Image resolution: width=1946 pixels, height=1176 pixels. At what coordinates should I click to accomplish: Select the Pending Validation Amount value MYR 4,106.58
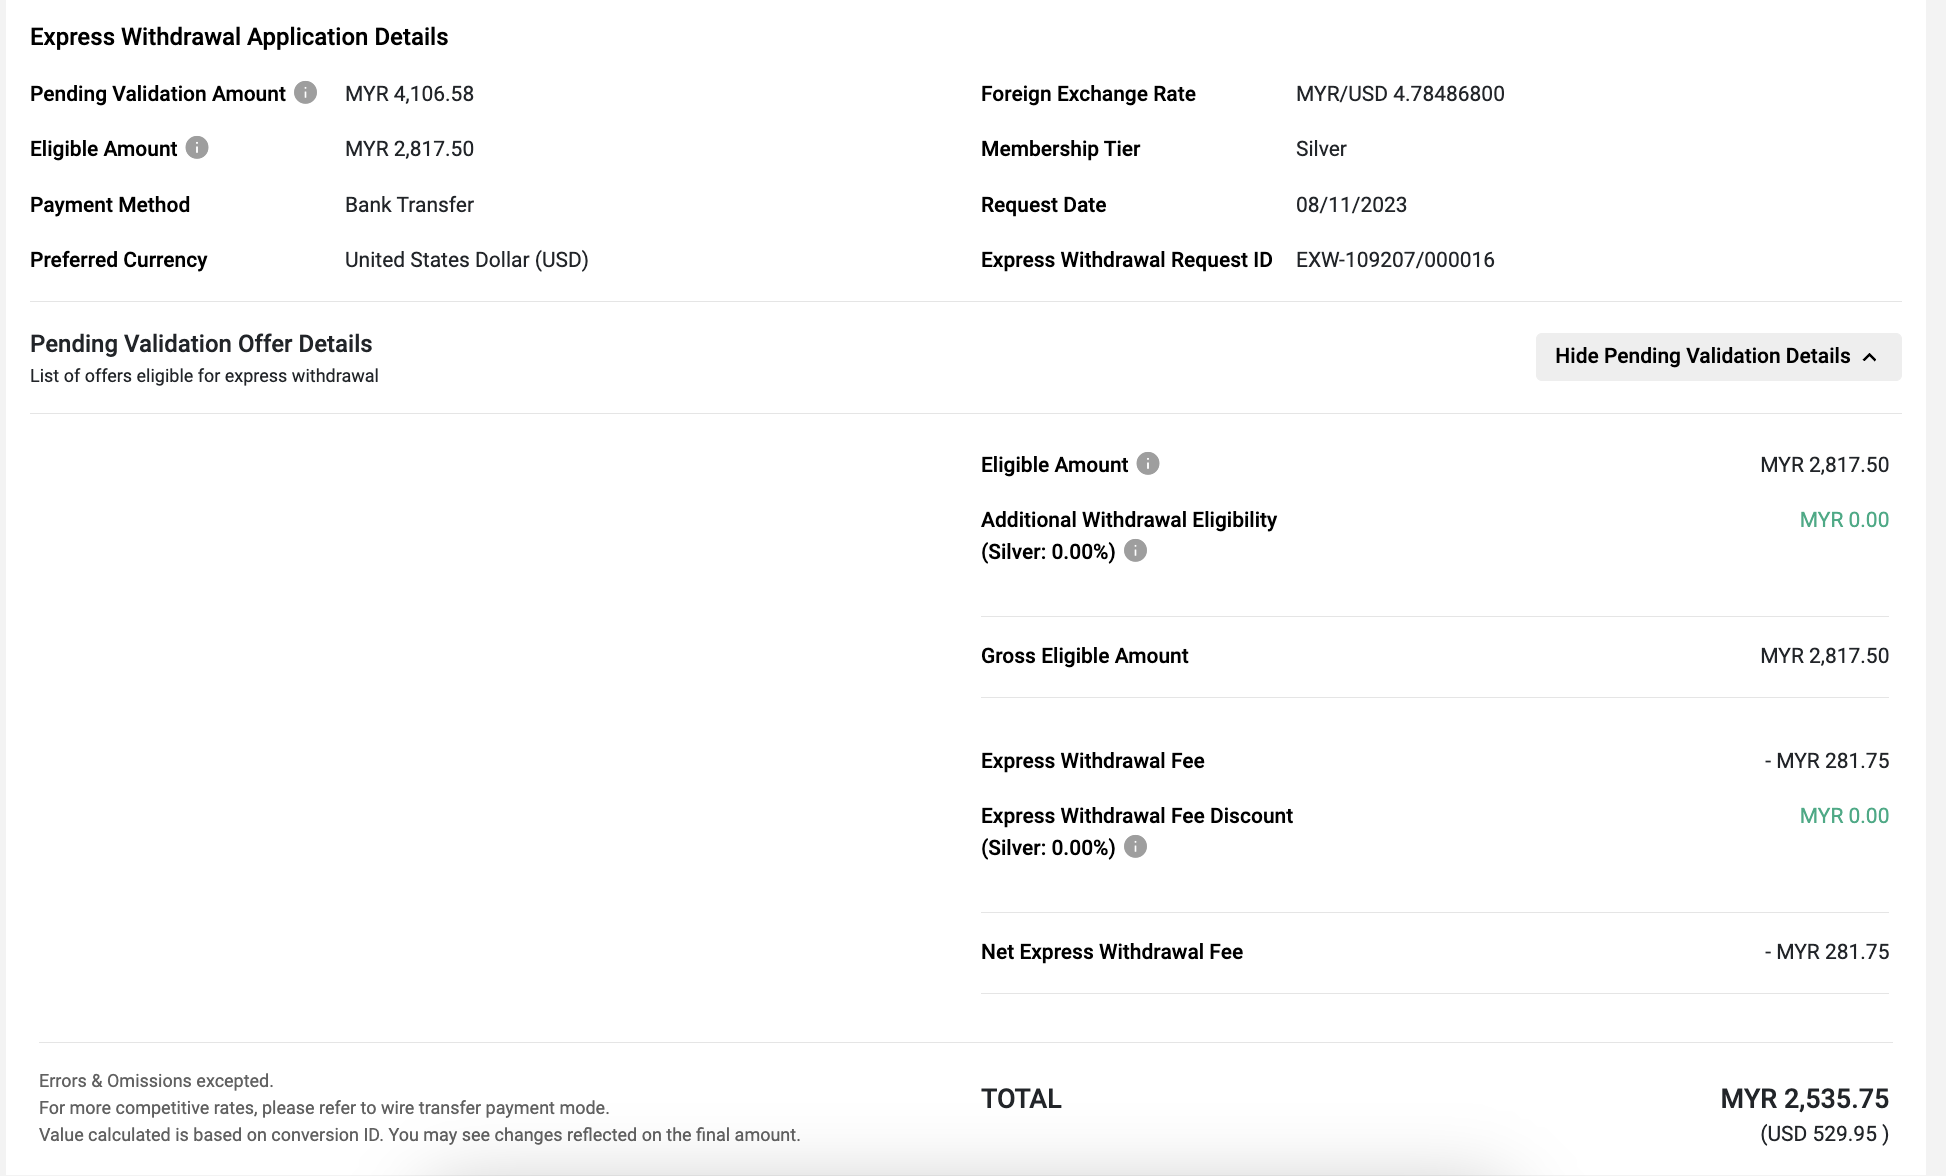(x=409, y=94)
